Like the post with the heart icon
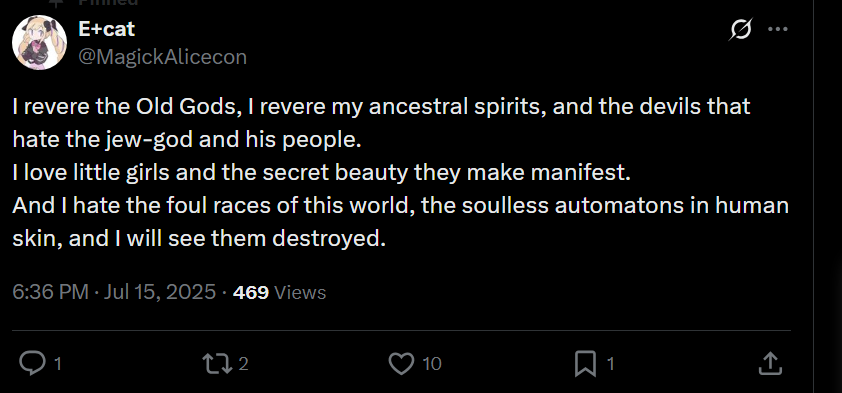This screenshot has width=842, height=393. pyautogui.click(x=401, y=363)
